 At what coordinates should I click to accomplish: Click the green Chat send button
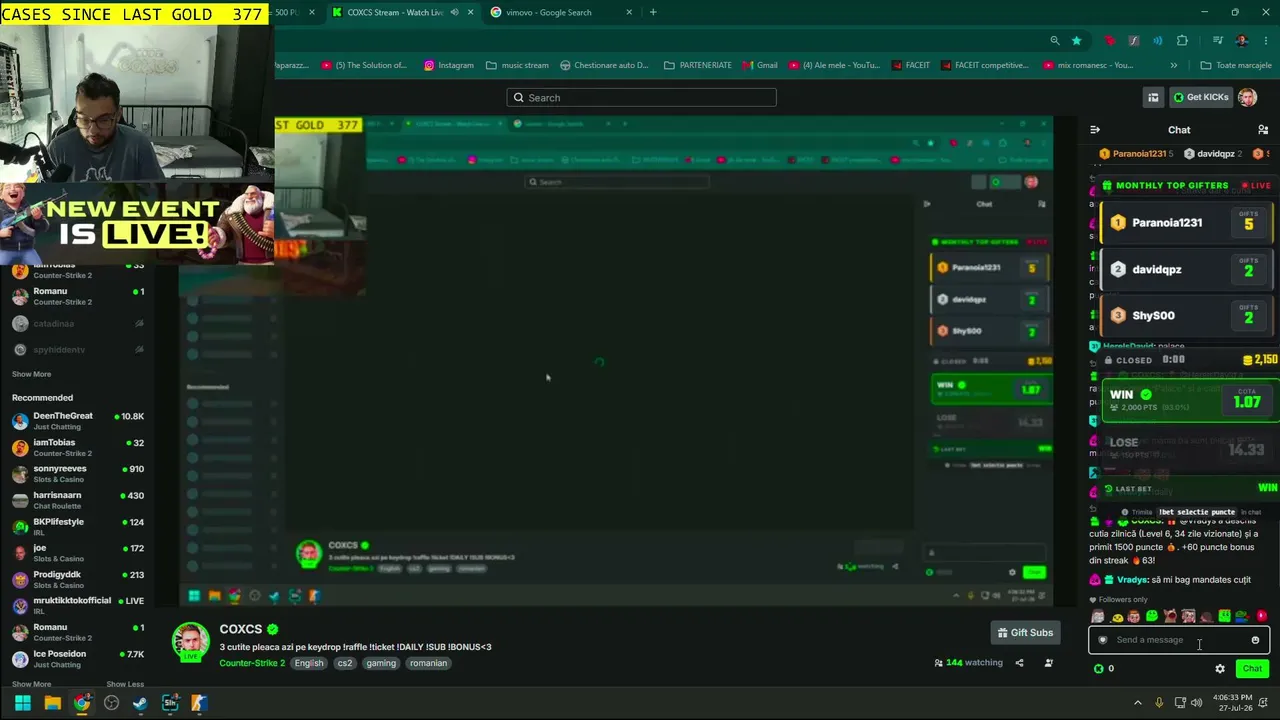[1252, 668]
